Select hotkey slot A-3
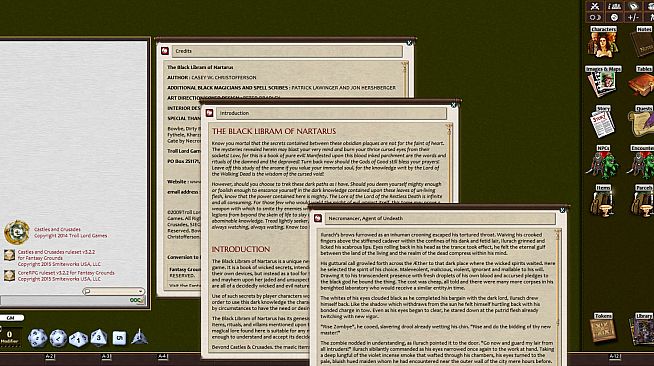Image resolution: width=654 pixels, height=366 pixels. click(x=106, y=356)
